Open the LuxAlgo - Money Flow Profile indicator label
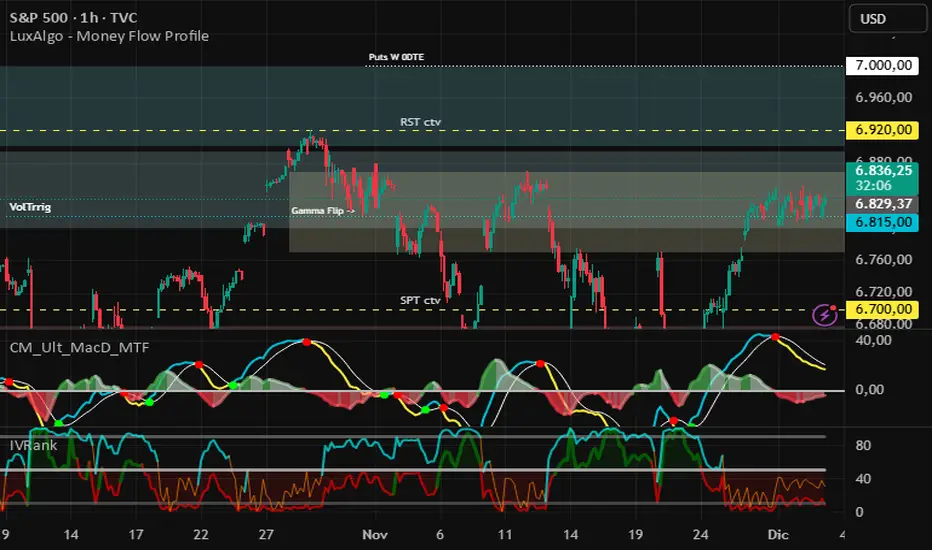The width and height of the screenshot is (932, 550). click(x=109, y=36)
